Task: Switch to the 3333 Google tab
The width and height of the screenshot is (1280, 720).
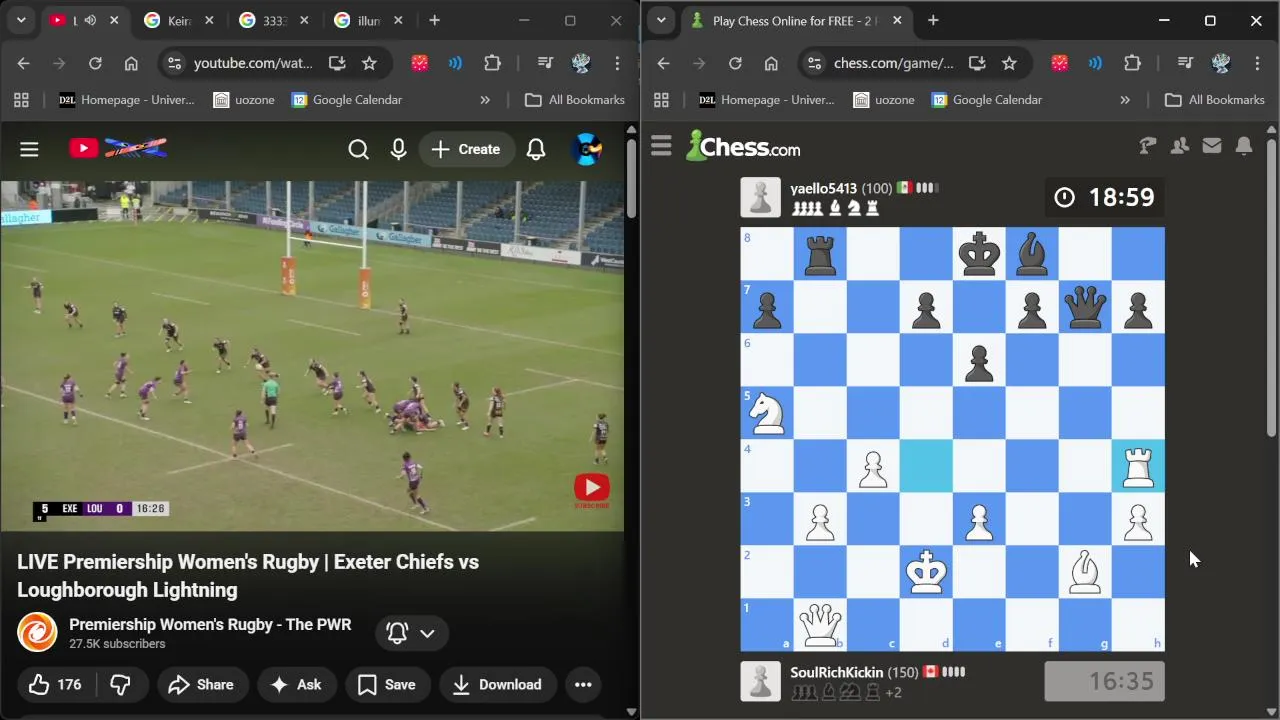Action: [274, 20]
